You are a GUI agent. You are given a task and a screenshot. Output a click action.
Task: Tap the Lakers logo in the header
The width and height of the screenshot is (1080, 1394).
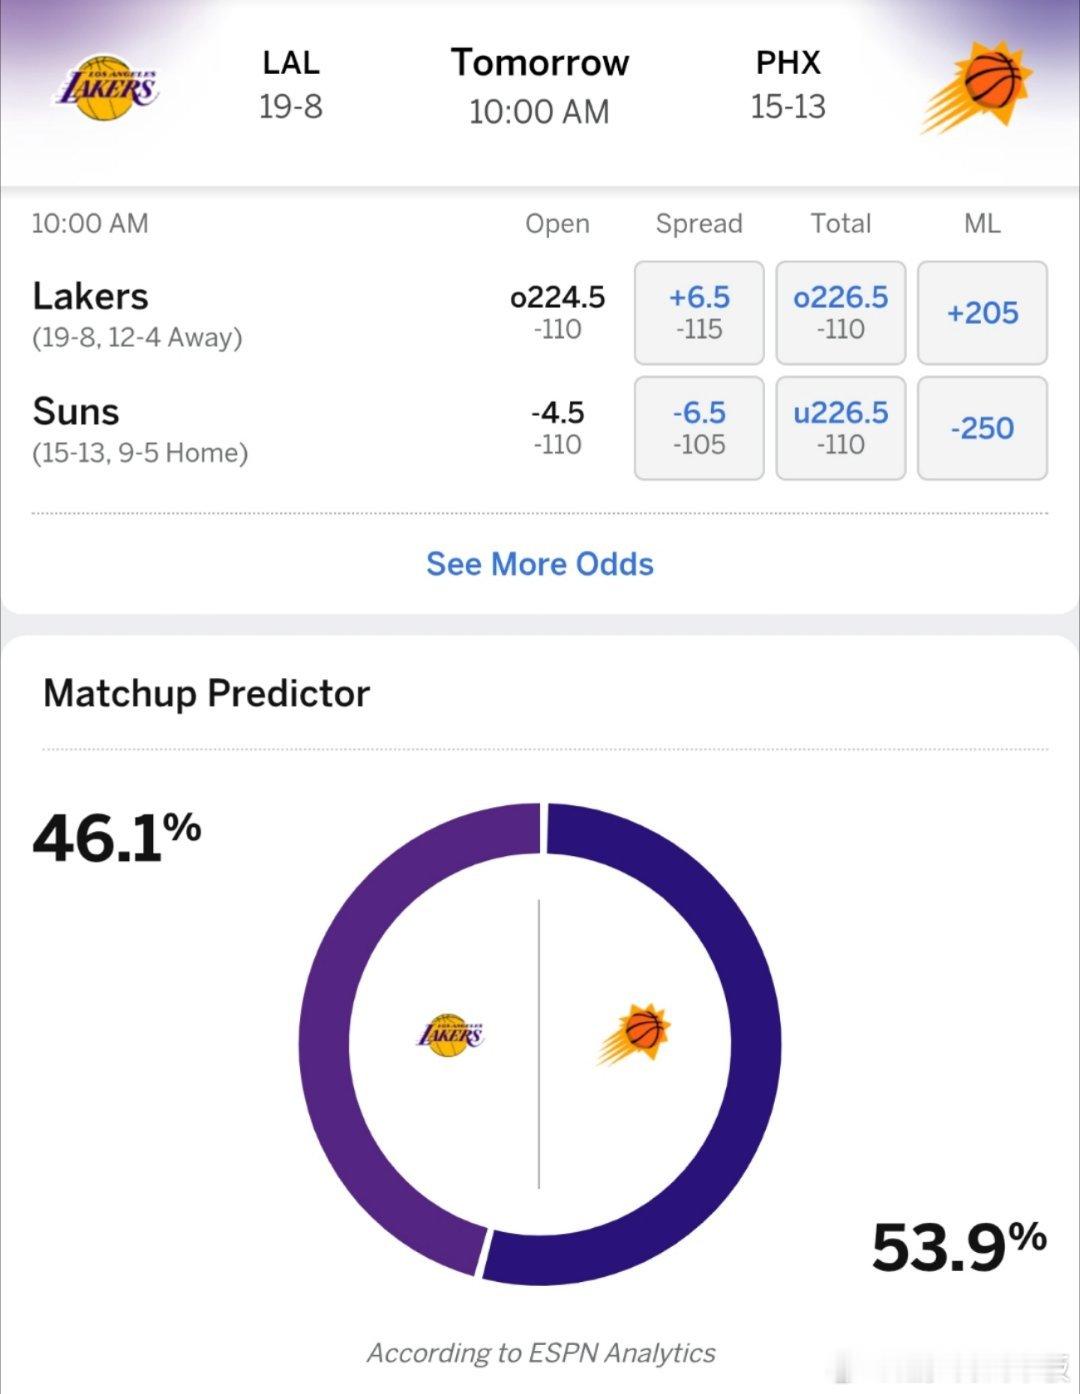[105, 88]
